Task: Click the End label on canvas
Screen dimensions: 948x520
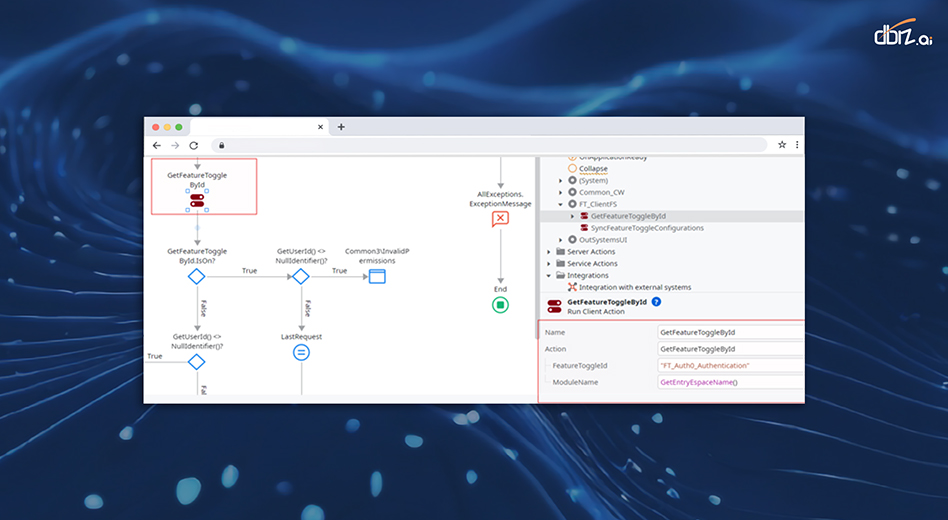Action: [x=500, y=289]
